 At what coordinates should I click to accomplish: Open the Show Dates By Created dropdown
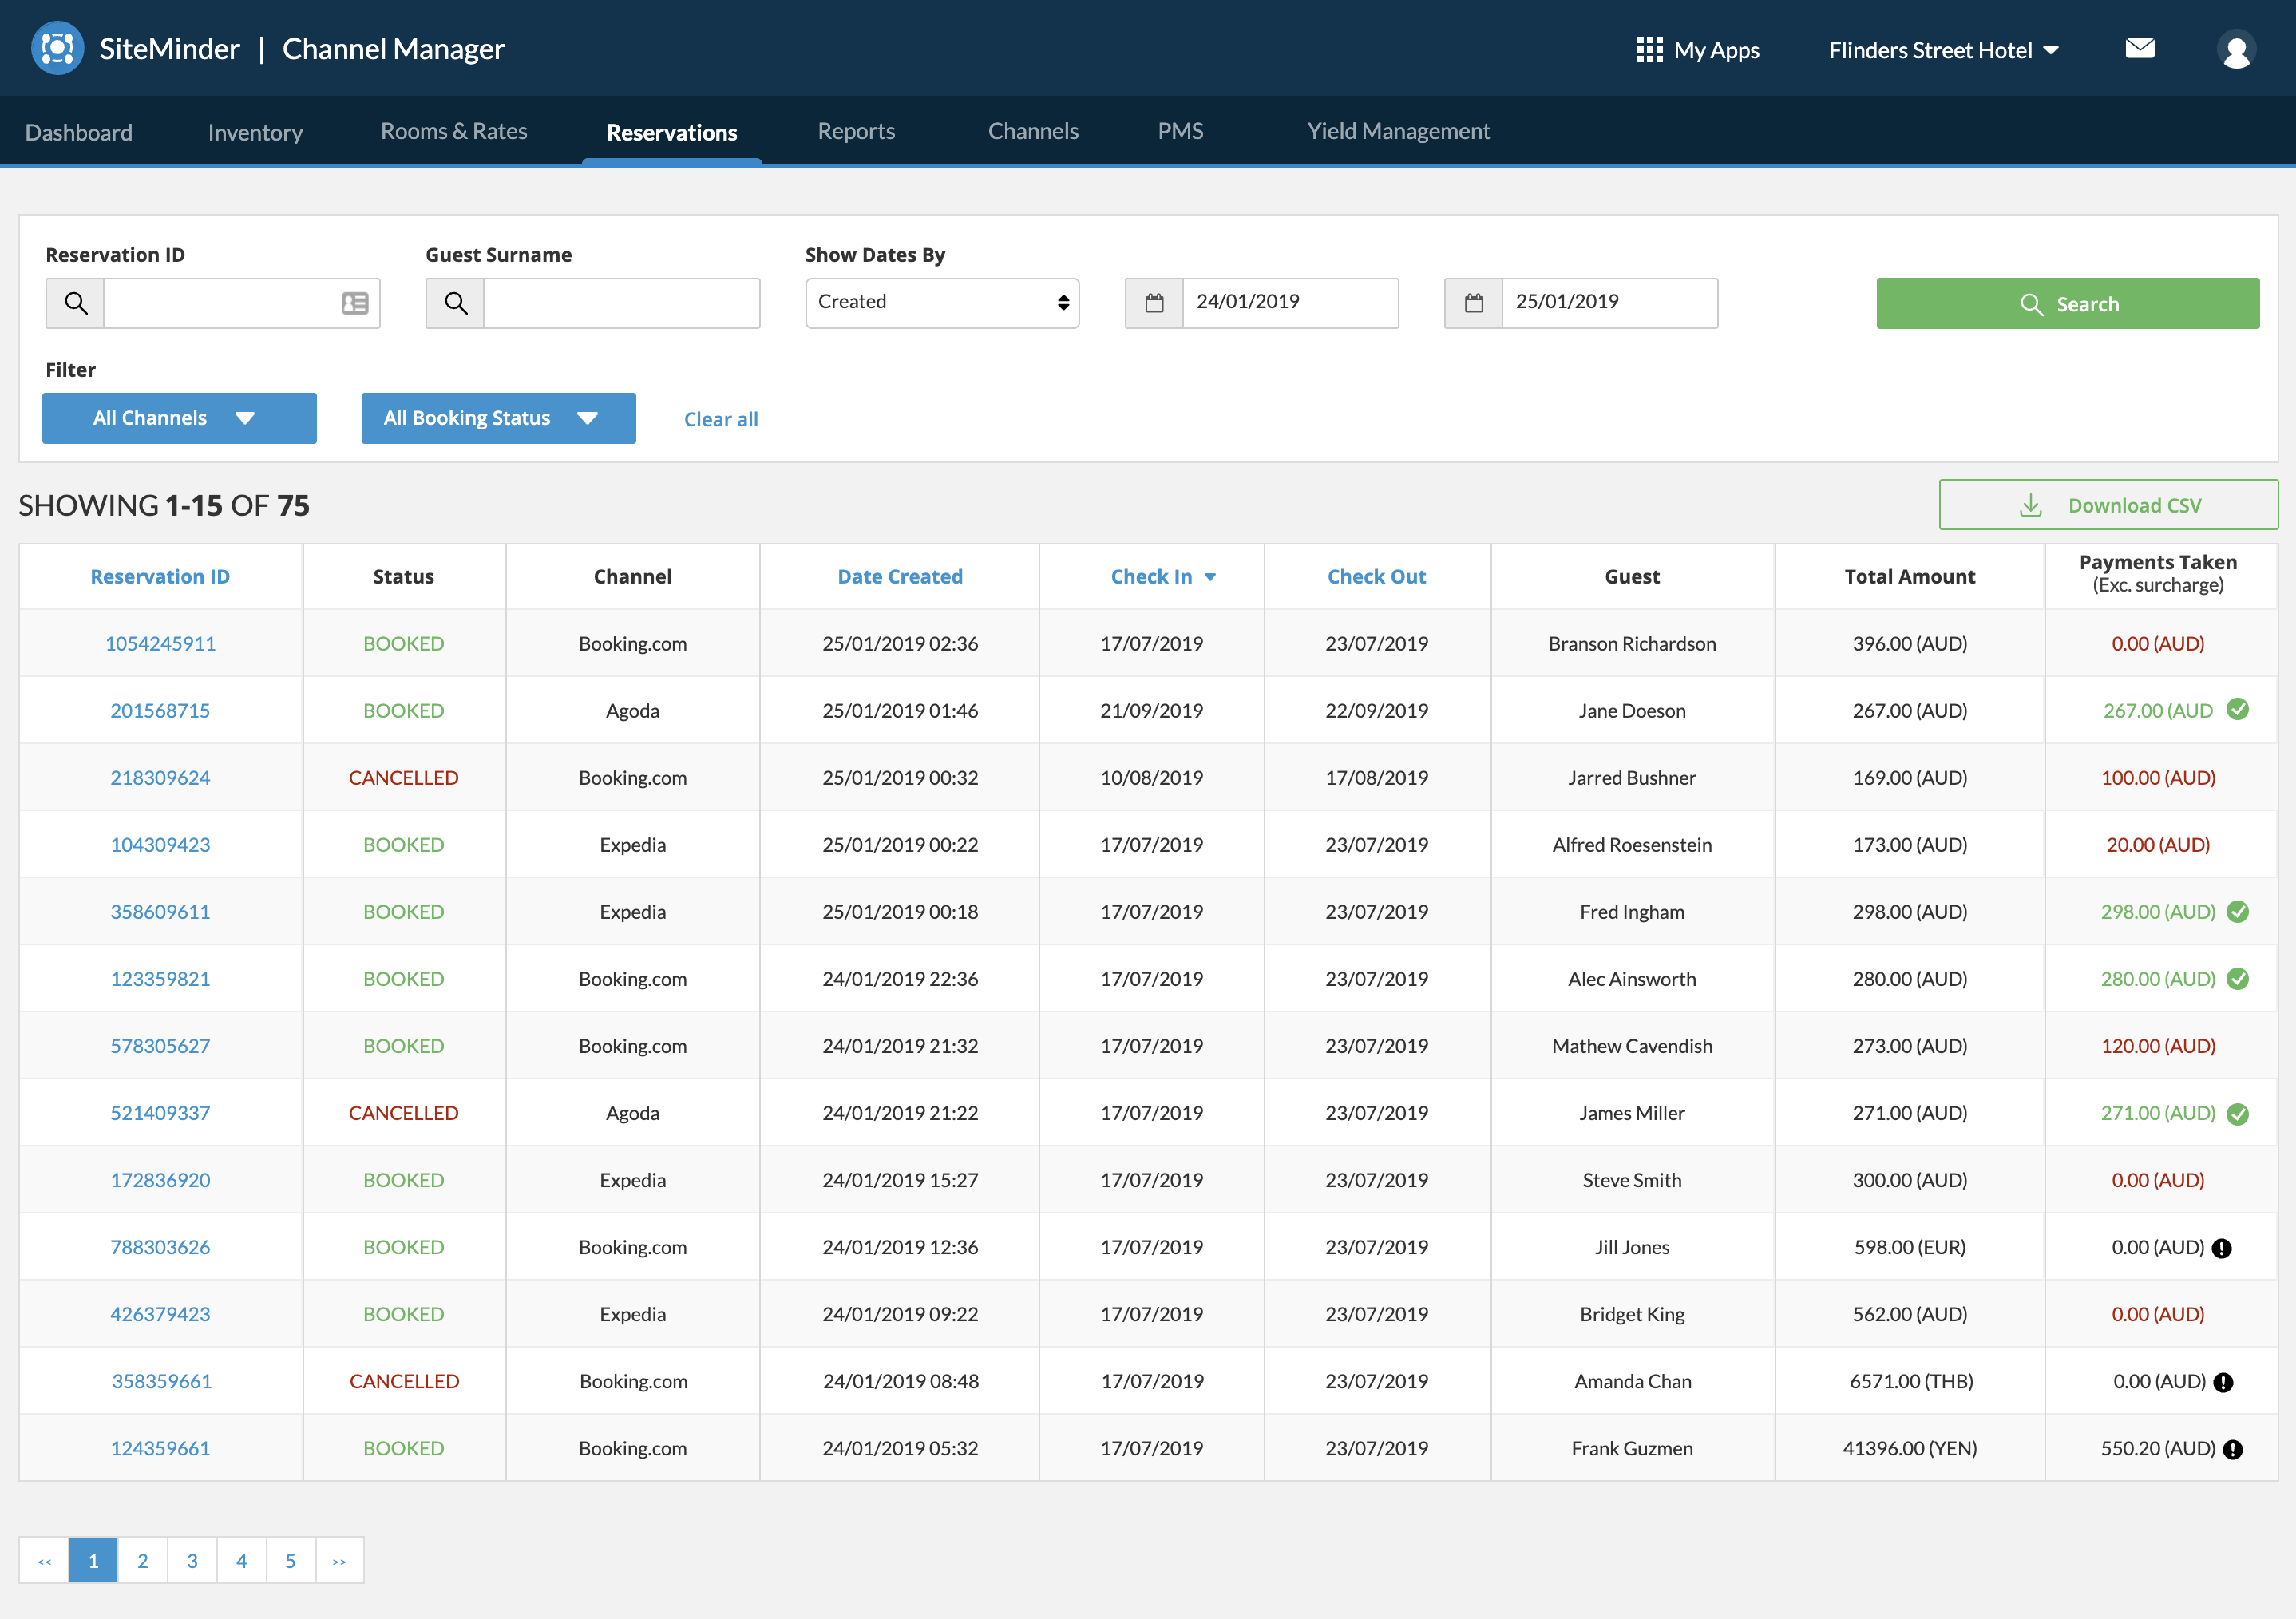(x=942, y=303)
